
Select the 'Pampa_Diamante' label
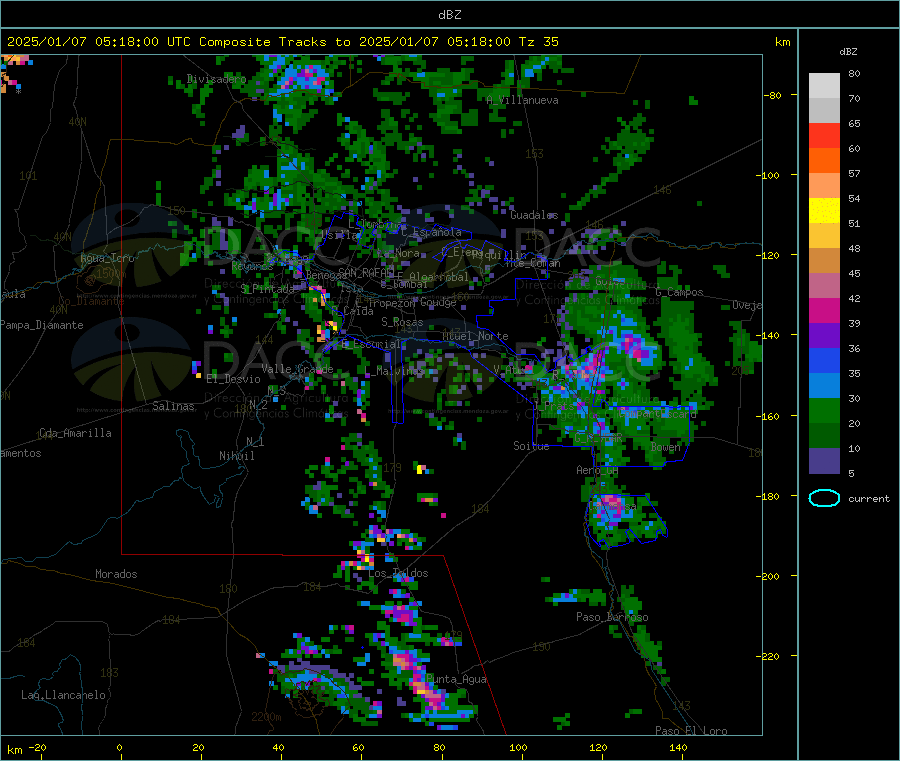[42, 325]
